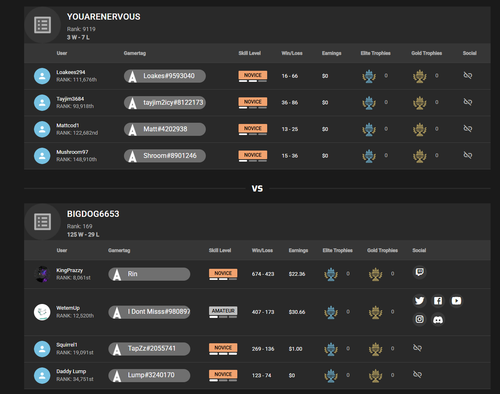Click KingPrazzy's NOVICE skill badge
Viewport: 500px width, 394px height.
click(x=223, y=273)
